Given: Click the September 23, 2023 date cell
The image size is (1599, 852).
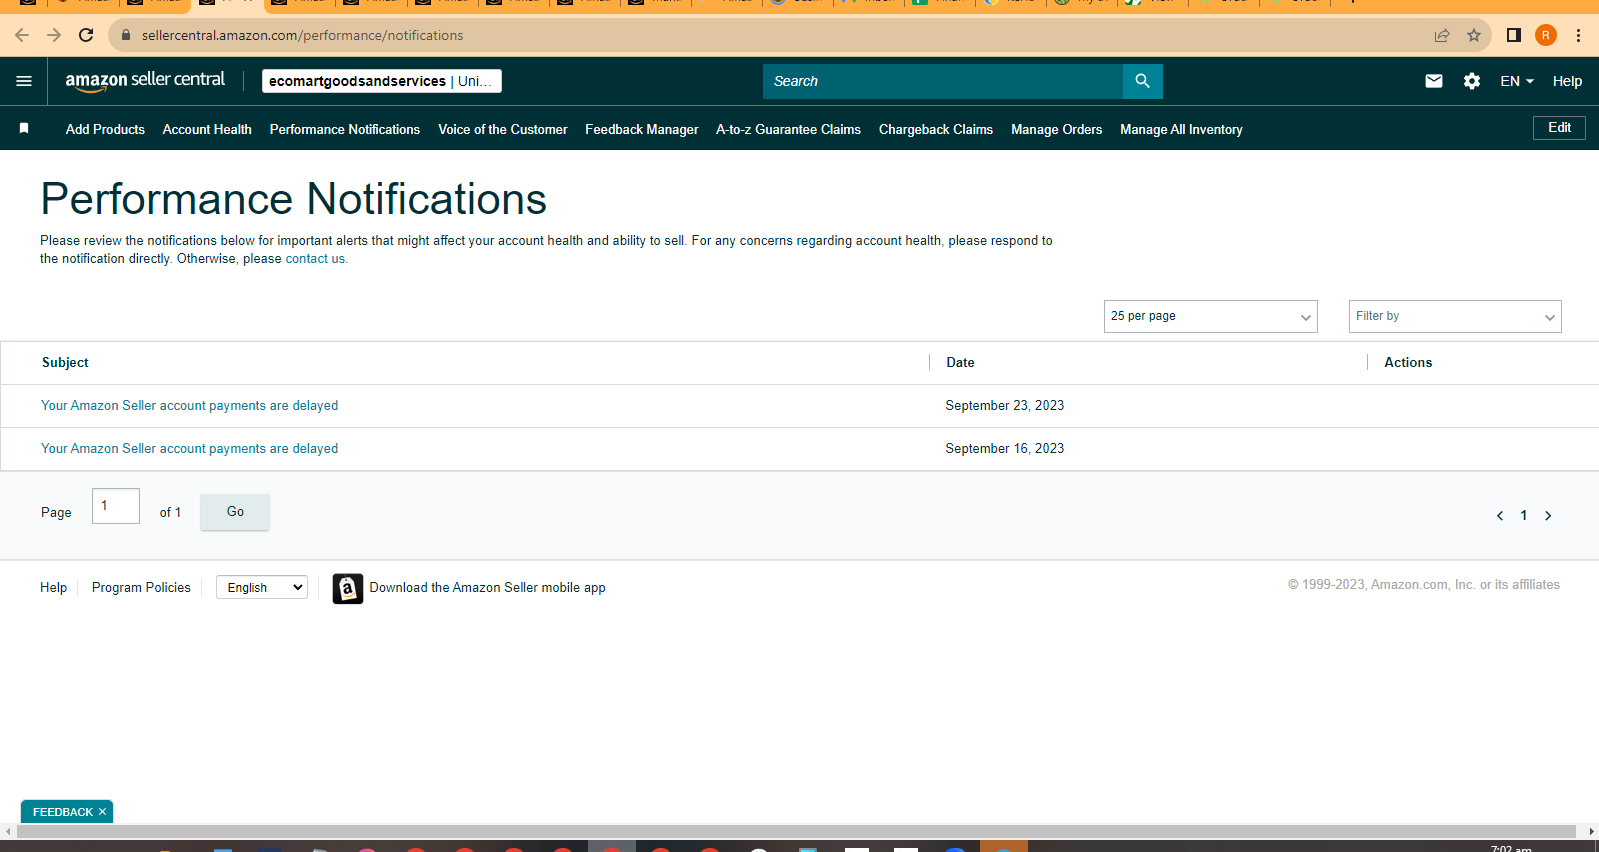Looking at the screenshot, I should tap(1004, 406).
